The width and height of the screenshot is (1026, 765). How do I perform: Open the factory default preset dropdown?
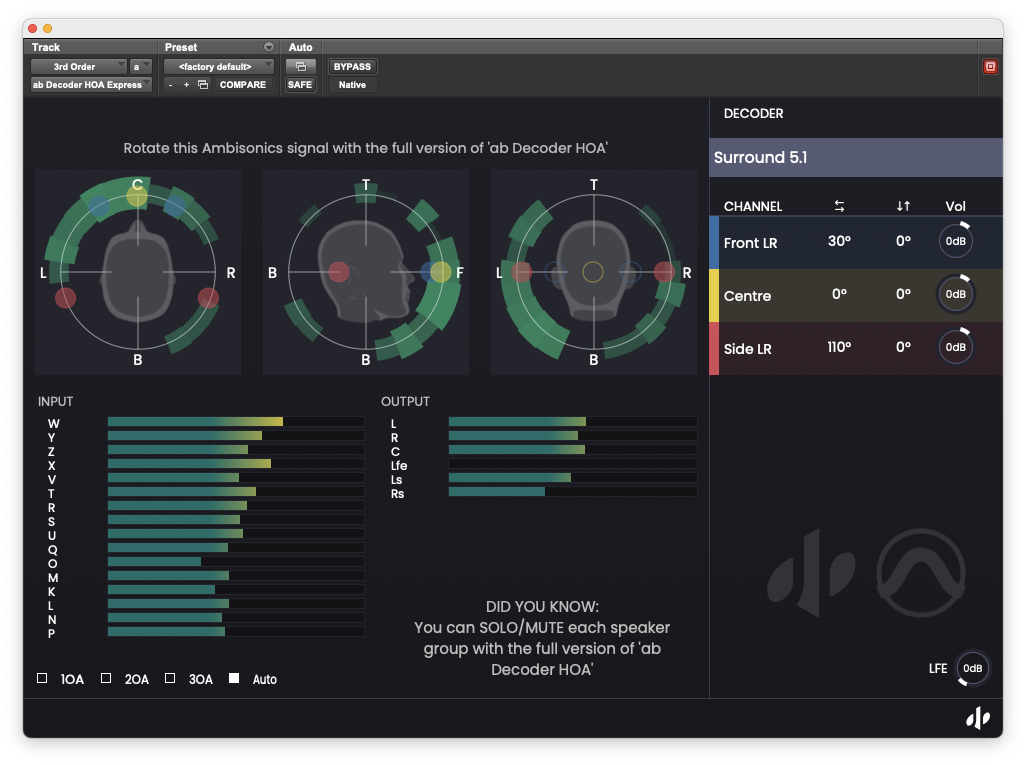[219, 67]
